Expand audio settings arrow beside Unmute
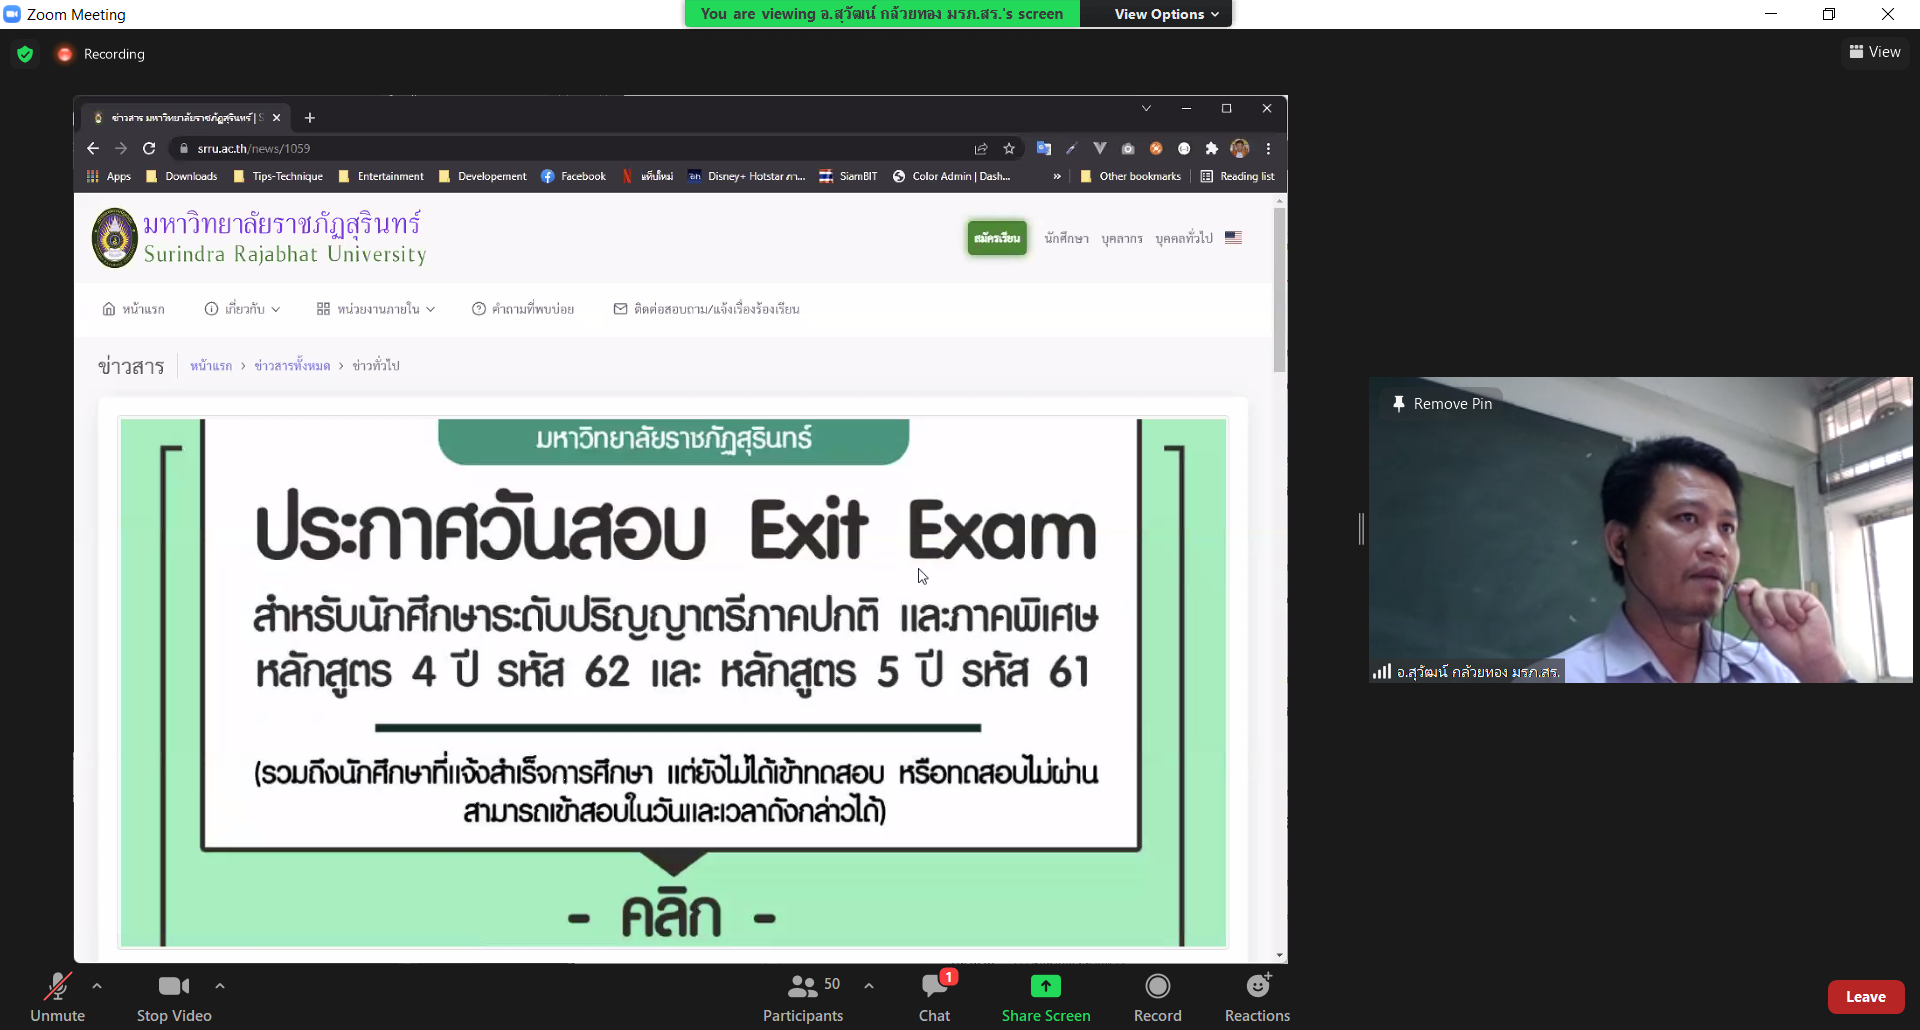Screen dimensions: 1920x1030 coord(97,986)
